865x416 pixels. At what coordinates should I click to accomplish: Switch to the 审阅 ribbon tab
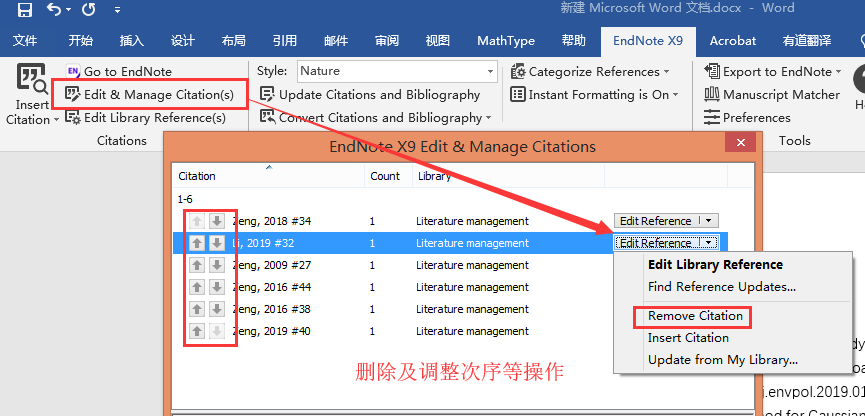(x=387, y=41)
